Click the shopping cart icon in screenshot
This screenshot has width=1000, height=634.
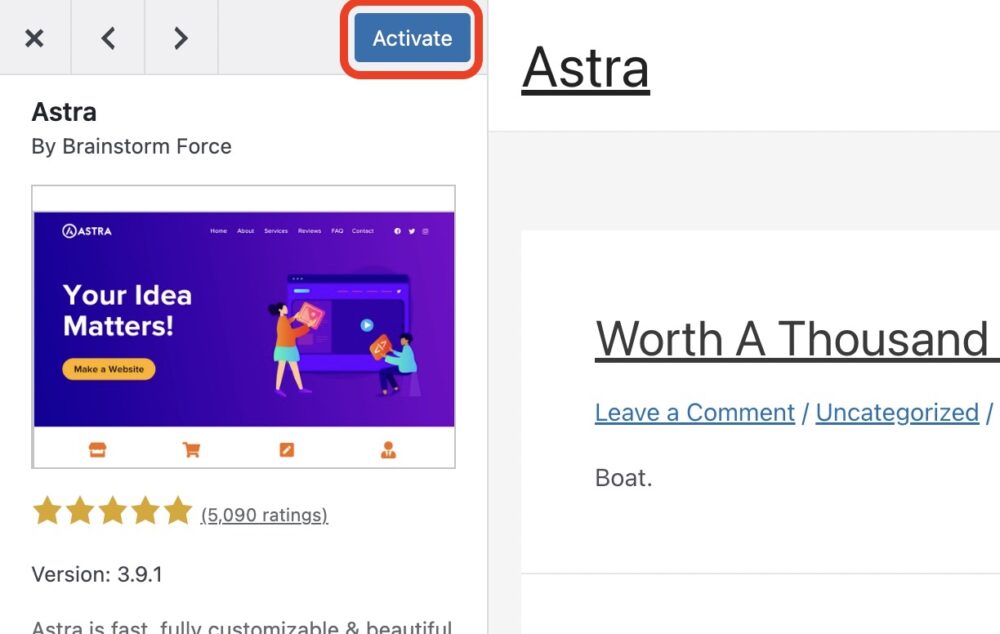(x=191, y=450)
